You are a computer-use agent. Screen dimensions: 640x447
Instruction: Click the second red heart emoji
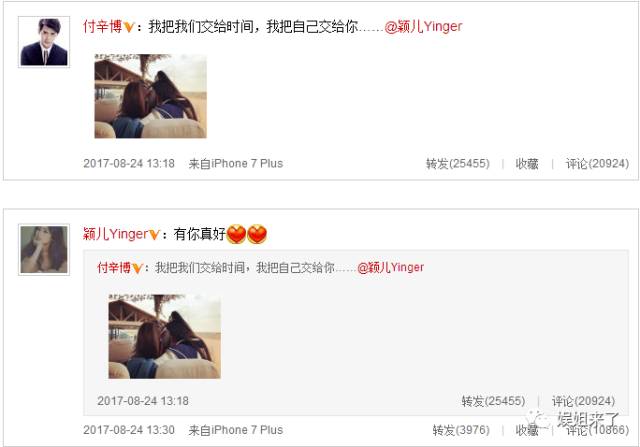pos(257,234)
